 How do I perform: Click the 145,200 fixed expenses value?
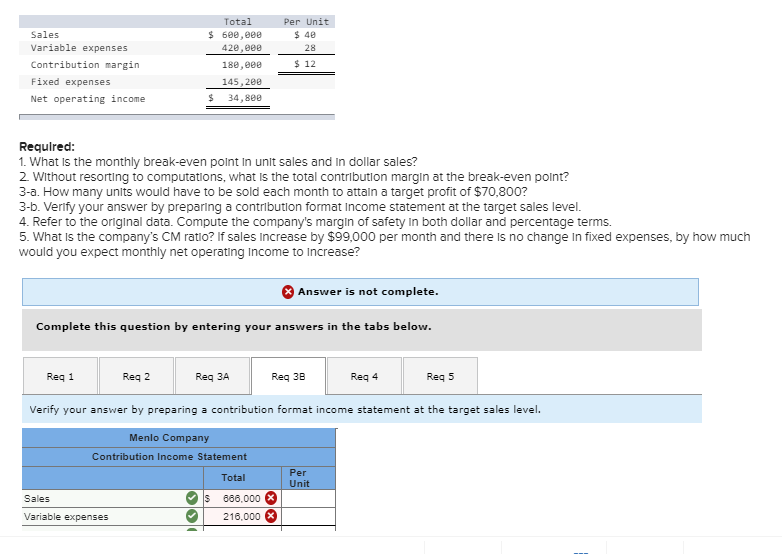click(x=241, y=82)
